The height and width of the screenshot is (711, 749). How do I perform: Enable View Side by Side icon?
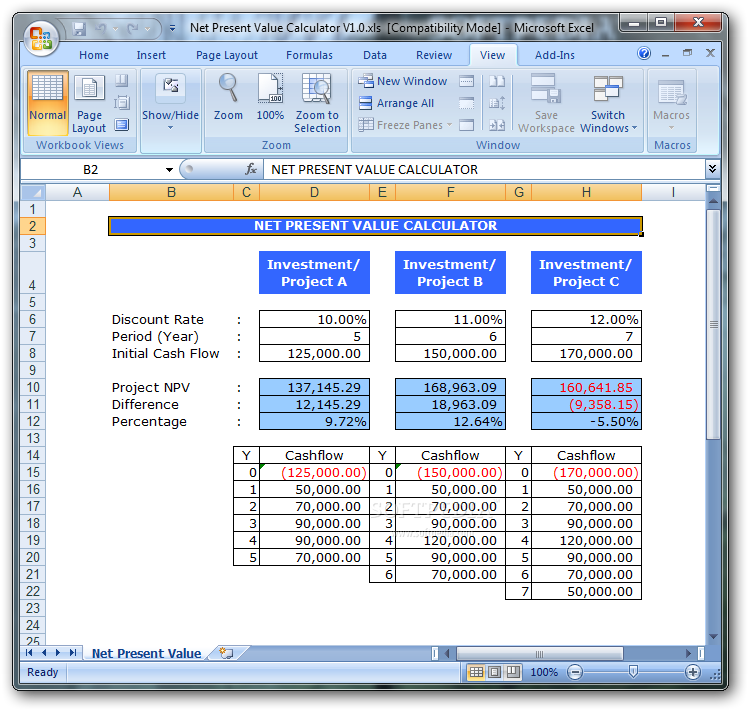coord(497,81)
